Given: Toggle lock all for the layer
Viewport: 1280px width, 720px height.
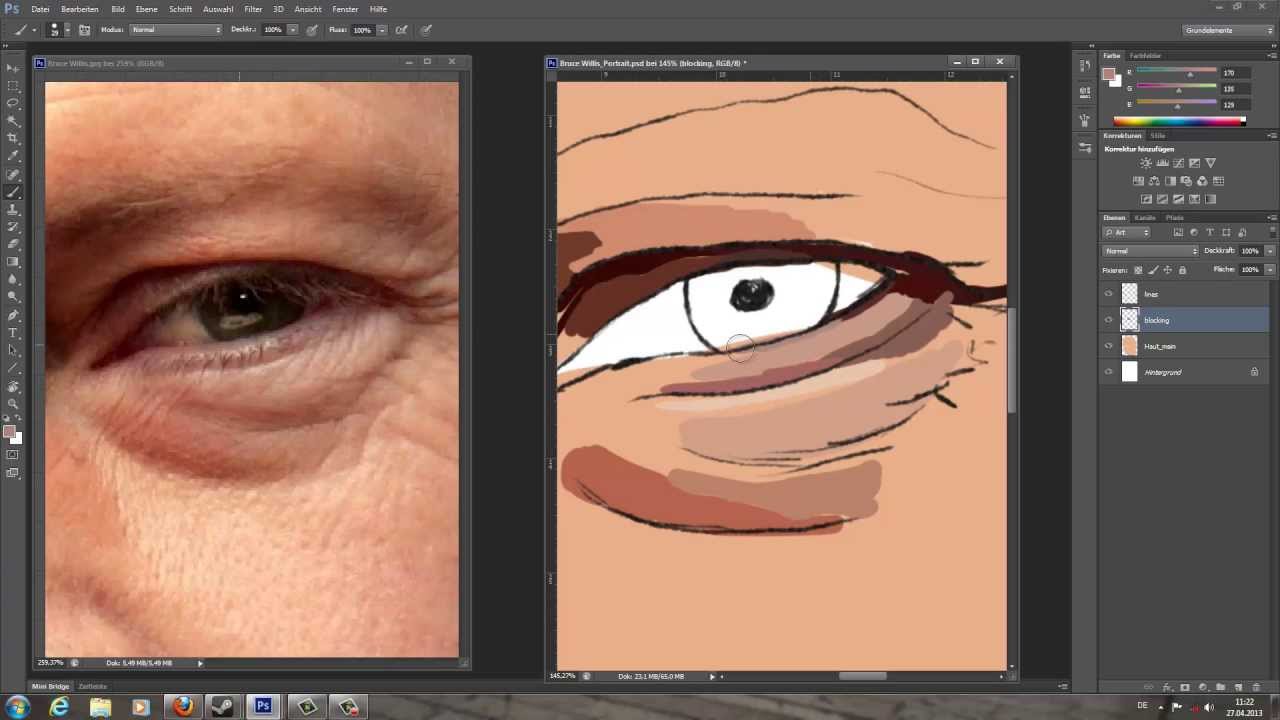Looking at the screenshot, I should point(1182,270).
